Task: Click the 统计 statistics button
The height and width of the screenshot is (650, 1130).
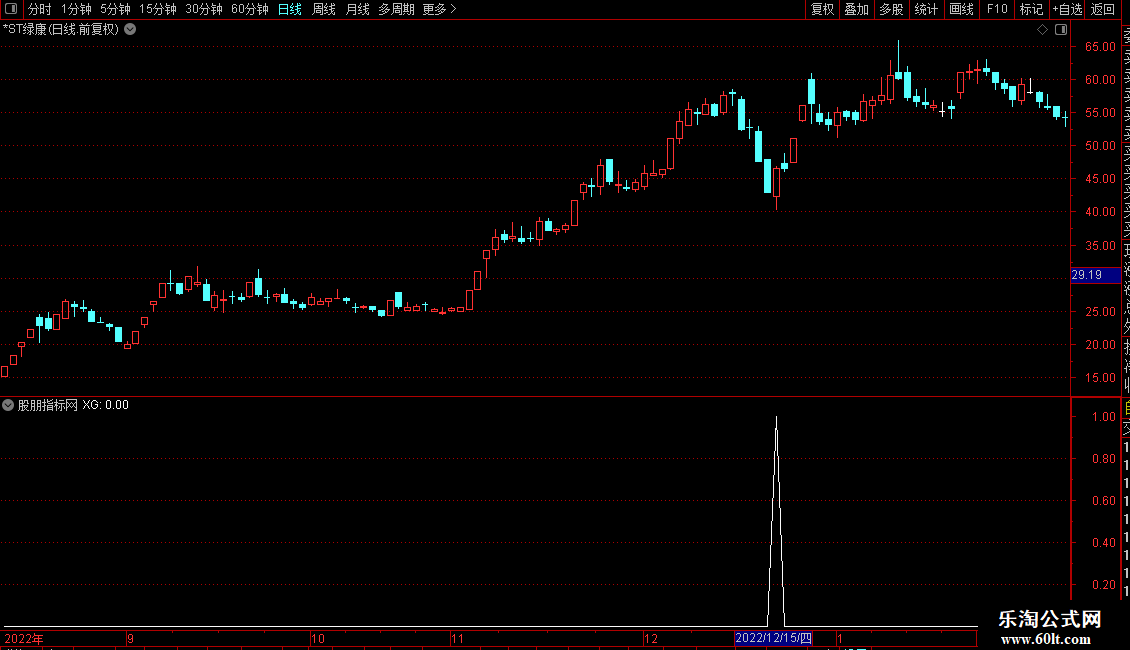Action: [926, 9]
